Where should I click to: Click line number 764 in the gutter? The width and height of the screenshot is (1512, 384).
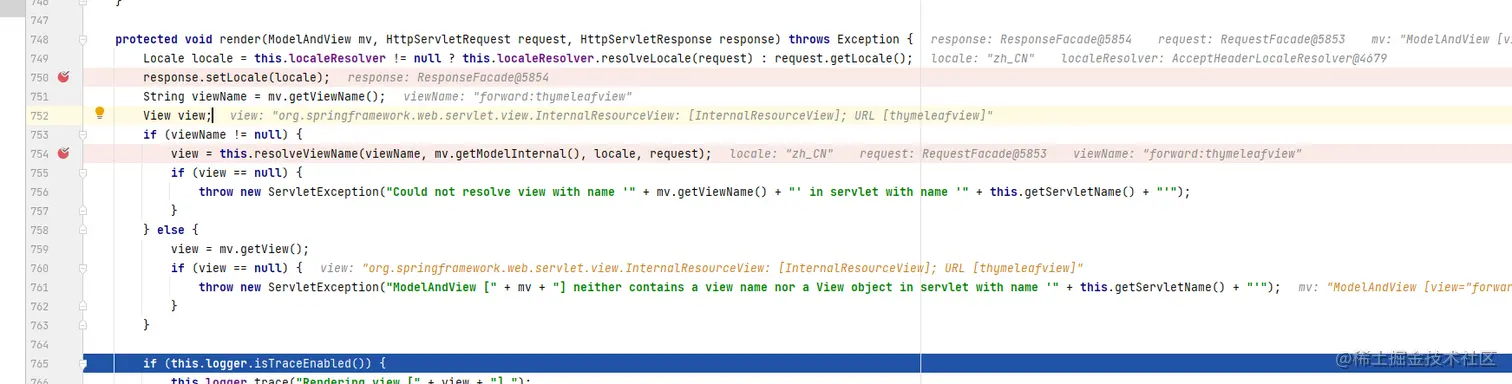(x=39, y=344)
